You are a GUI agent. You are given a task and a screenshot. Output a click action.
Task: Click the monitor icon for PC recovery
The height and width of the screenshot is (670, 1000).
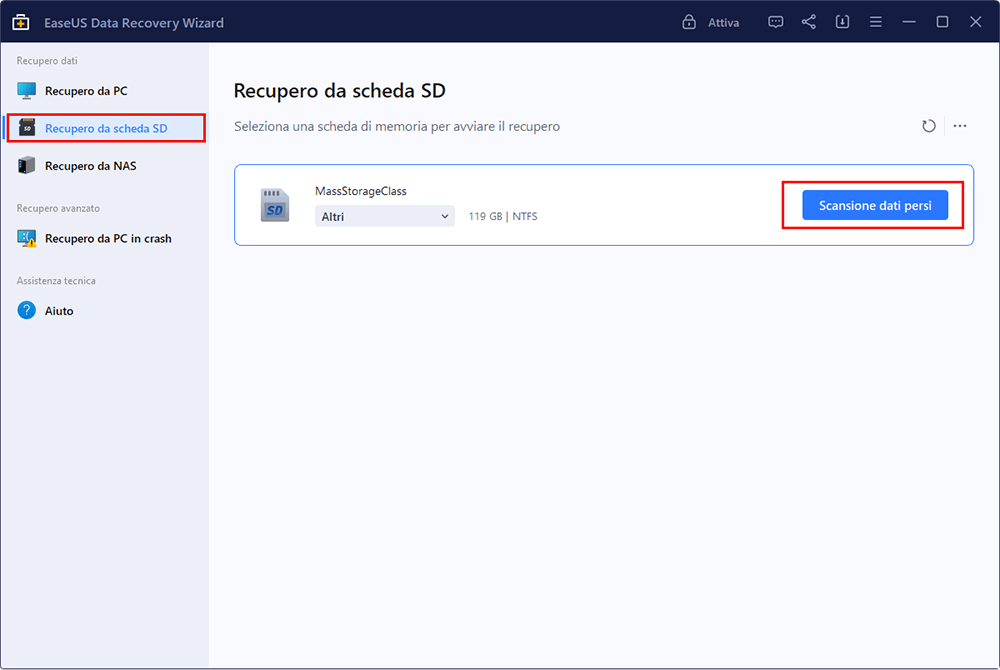[x=26, y=91]
